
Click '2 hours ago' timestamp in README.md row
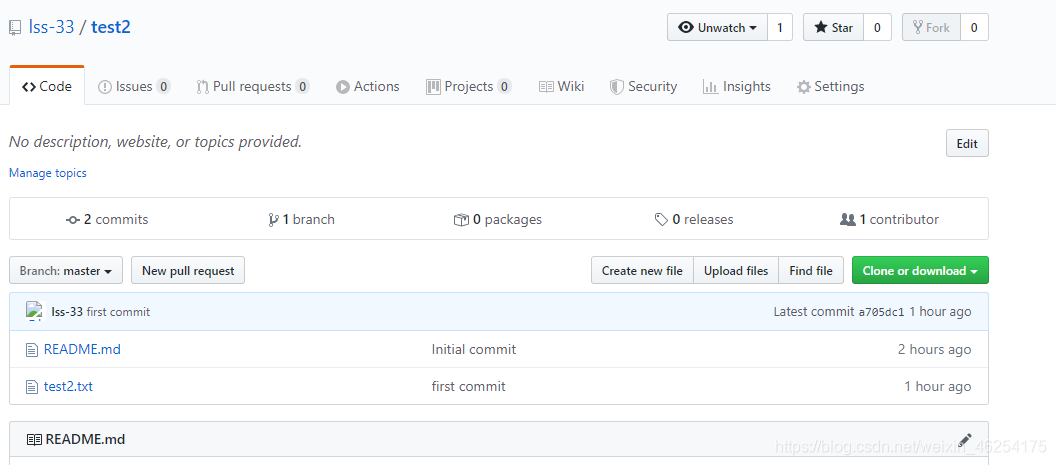pos(935,349)
